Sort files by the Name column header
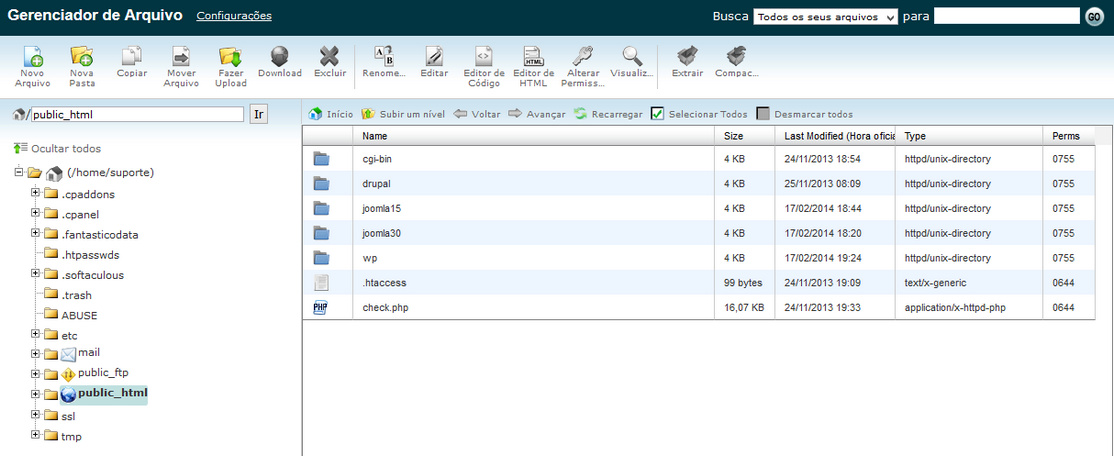 coord(375,136)
